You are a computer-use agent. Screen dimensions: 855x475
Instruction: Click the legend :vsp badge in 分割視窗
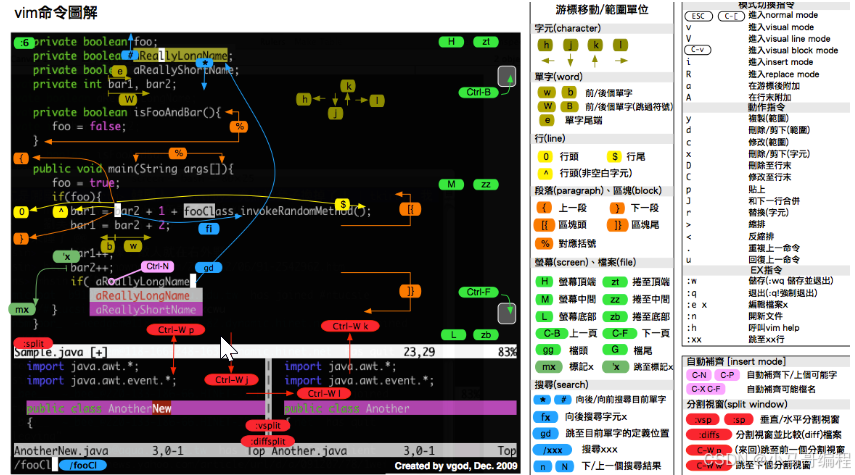click(x=703, y=419)
